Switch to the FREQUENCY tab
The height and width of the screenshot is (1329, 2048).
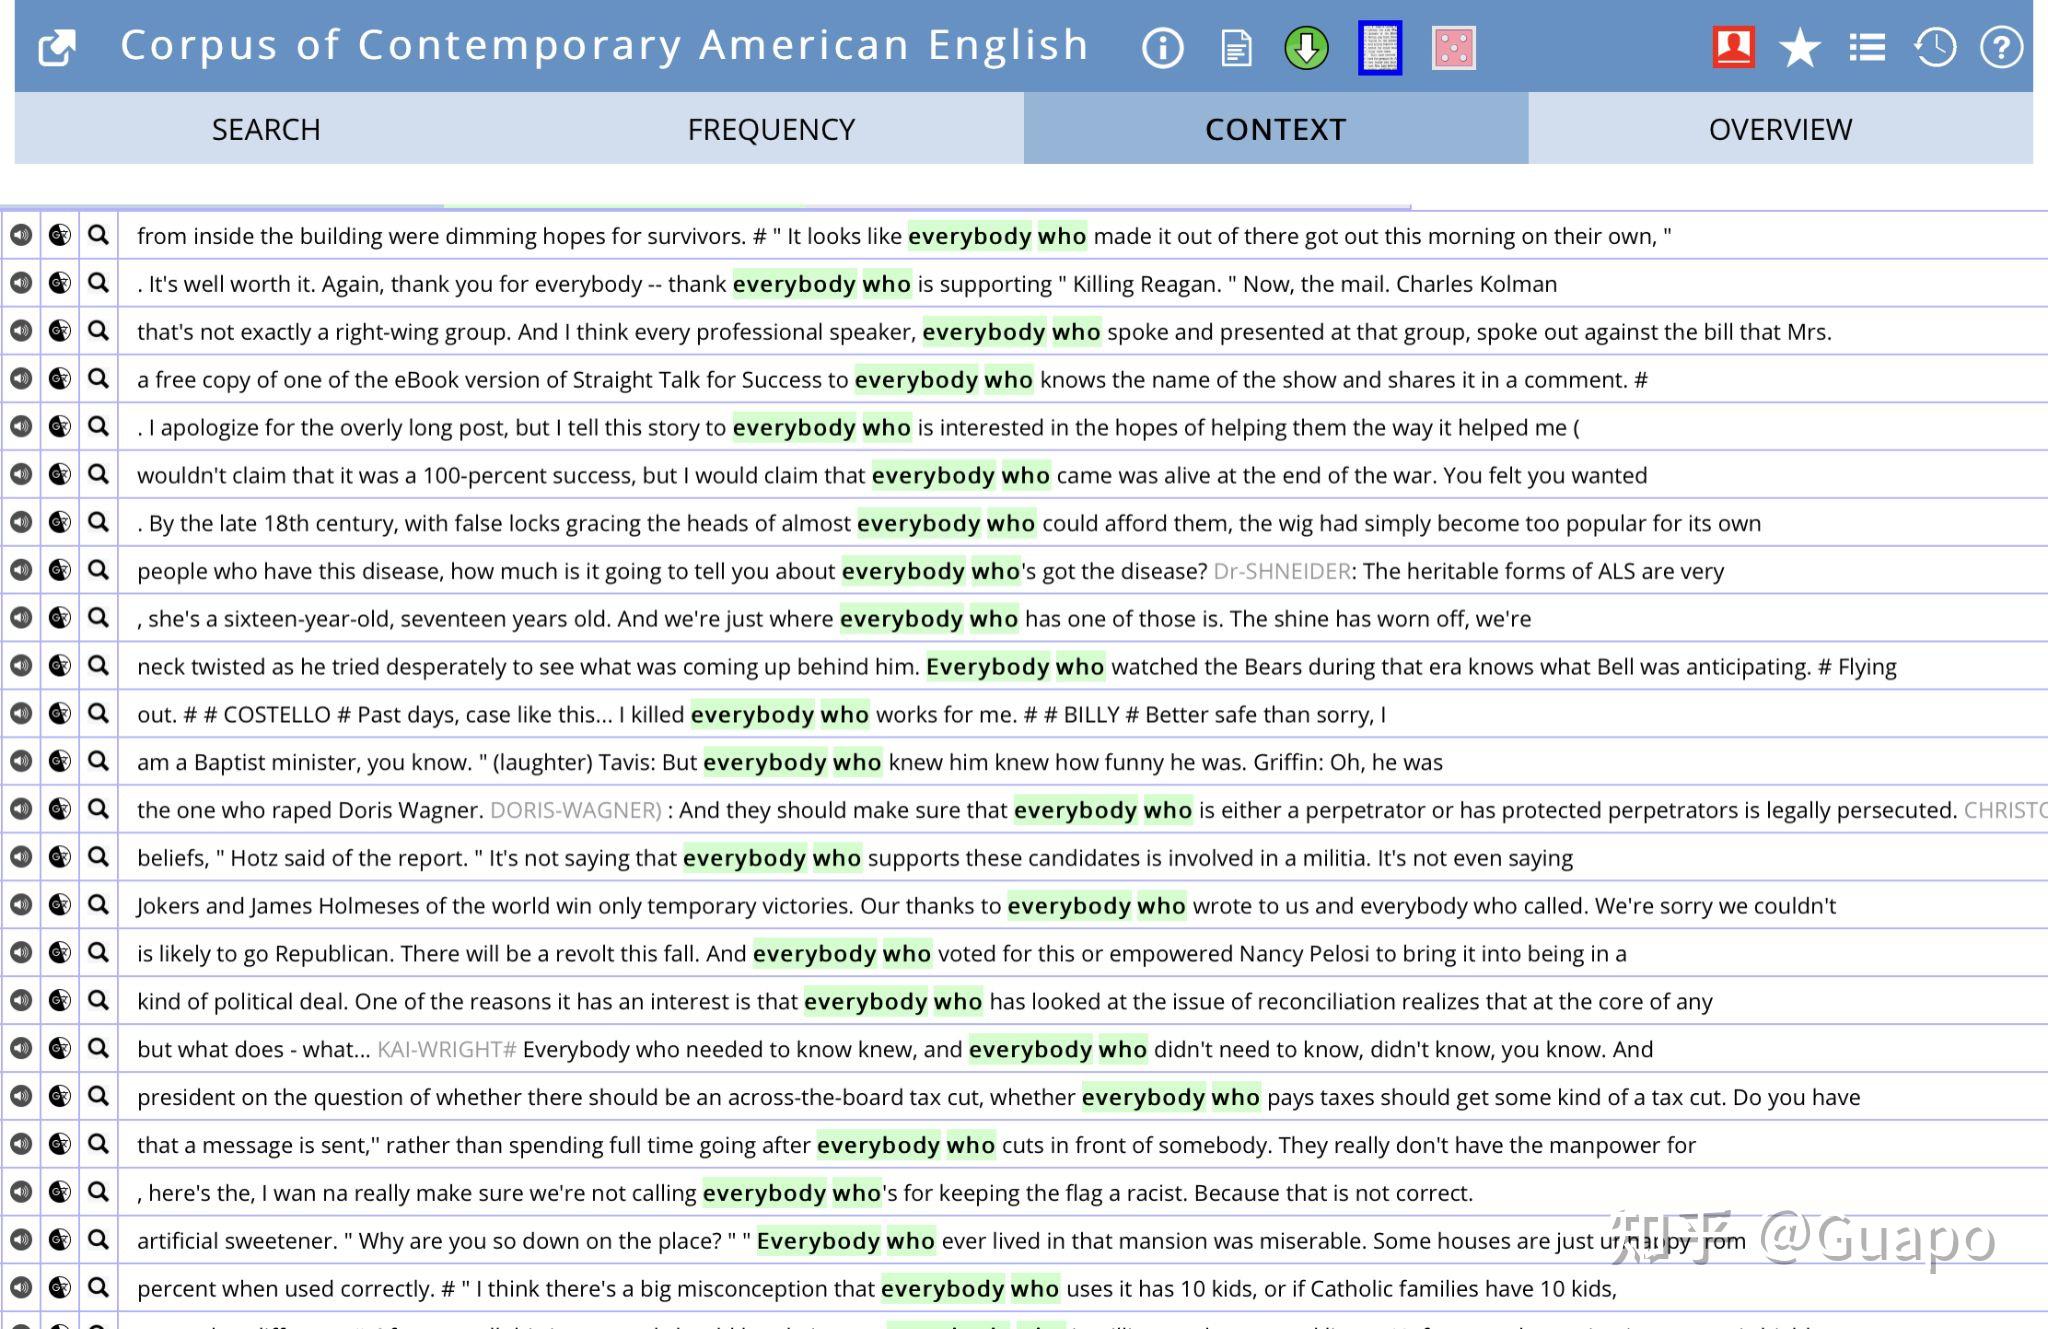771,129
